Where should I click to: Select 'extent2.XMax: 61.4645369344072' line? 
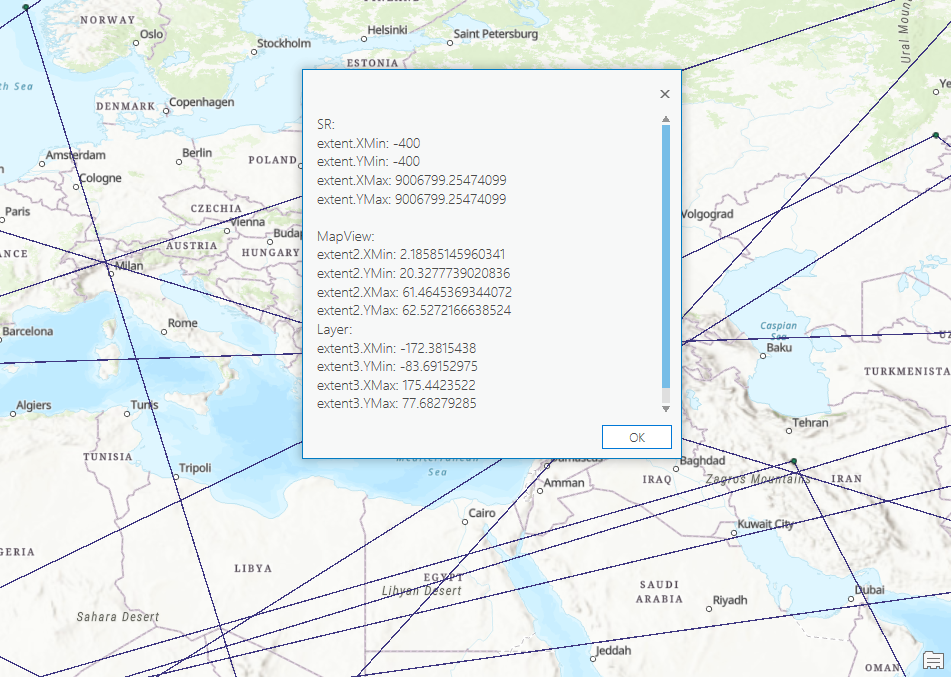(x=414, y=292)
